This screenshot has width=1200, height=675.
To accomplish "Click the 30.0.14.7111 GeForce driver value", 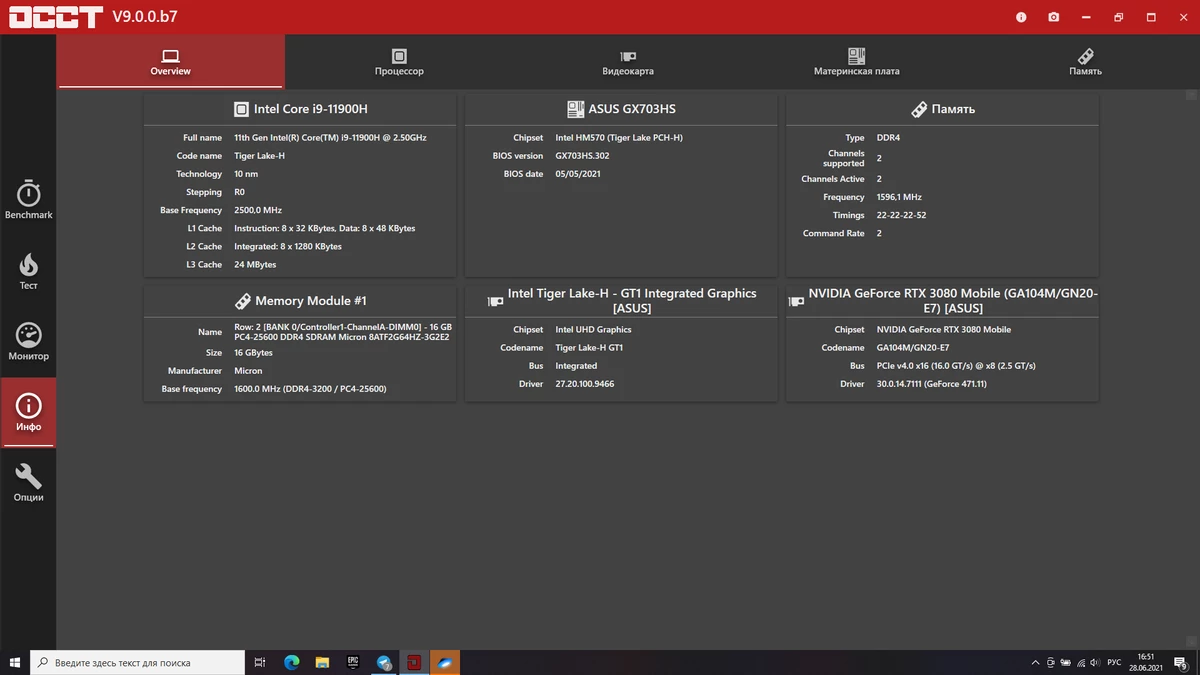I will pyautogui.click(x=932, y=384).
